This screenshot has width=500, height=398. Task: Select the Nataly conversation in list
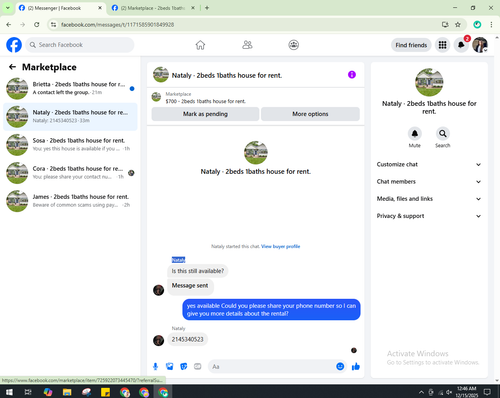70,116
